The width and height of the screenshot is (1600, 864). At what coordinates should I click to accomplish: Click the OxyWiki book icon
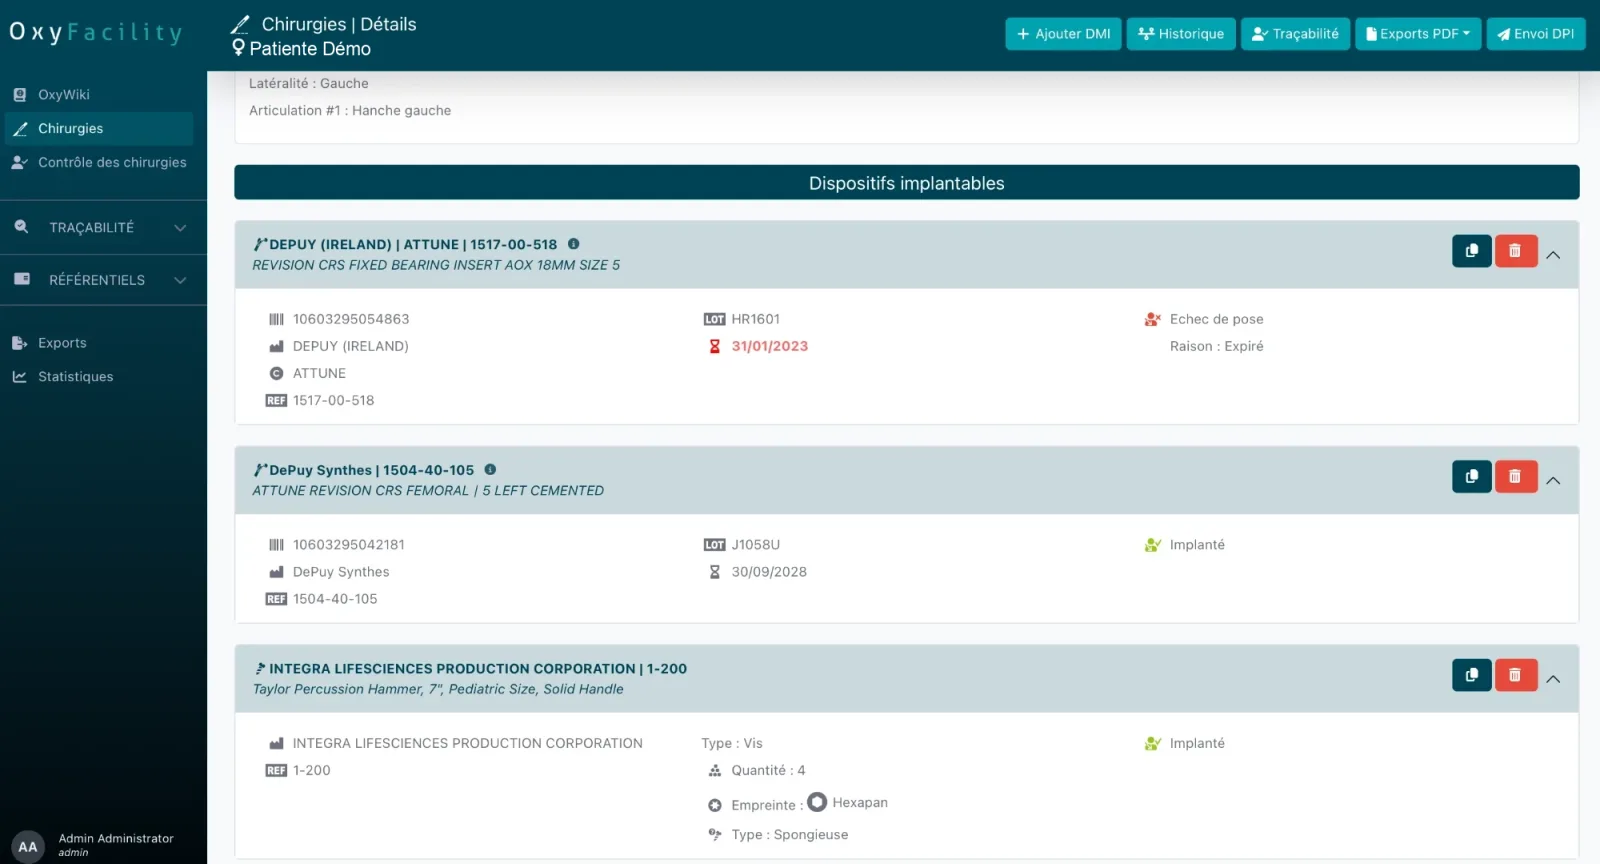click(20, 95)
